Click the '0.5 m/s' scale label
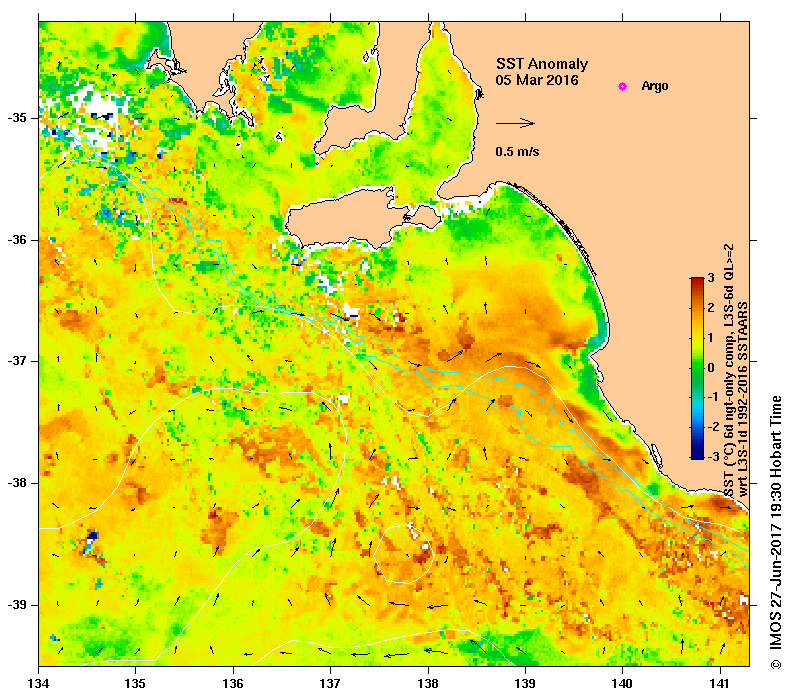 click(517, 151)
